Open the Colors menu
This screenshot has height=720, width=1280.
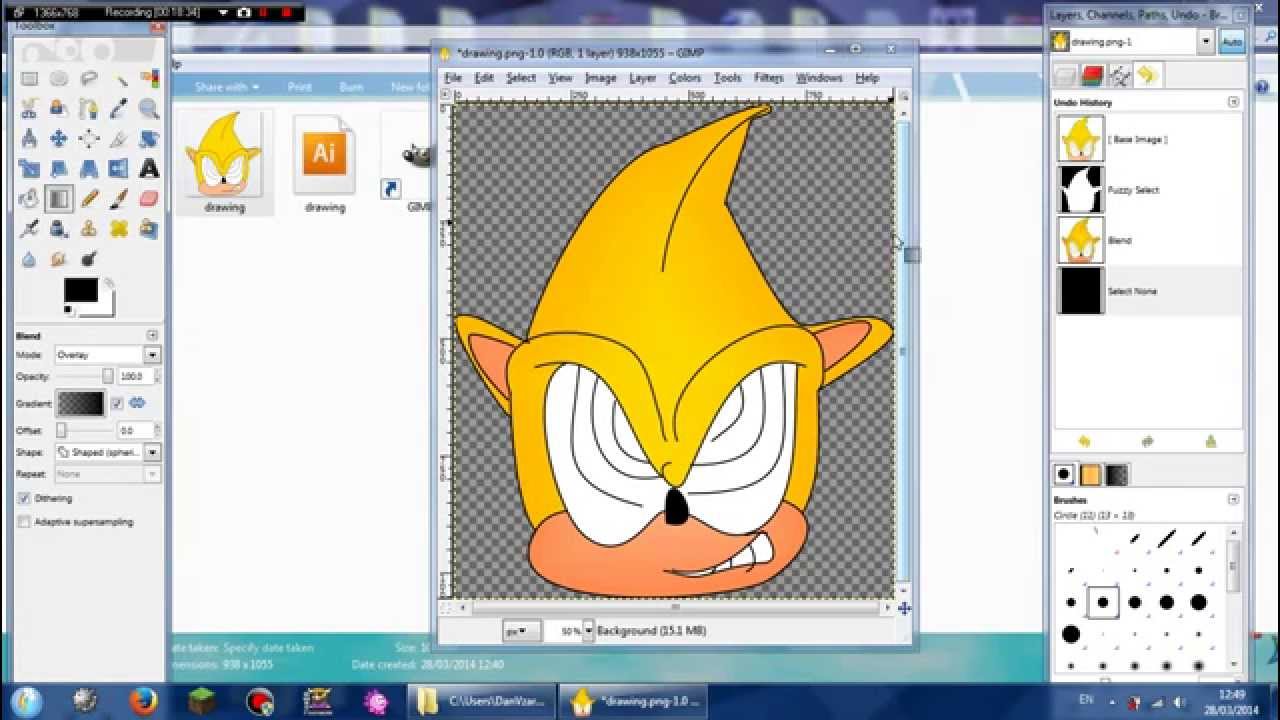pyautogui.click(x=685, y=78)
